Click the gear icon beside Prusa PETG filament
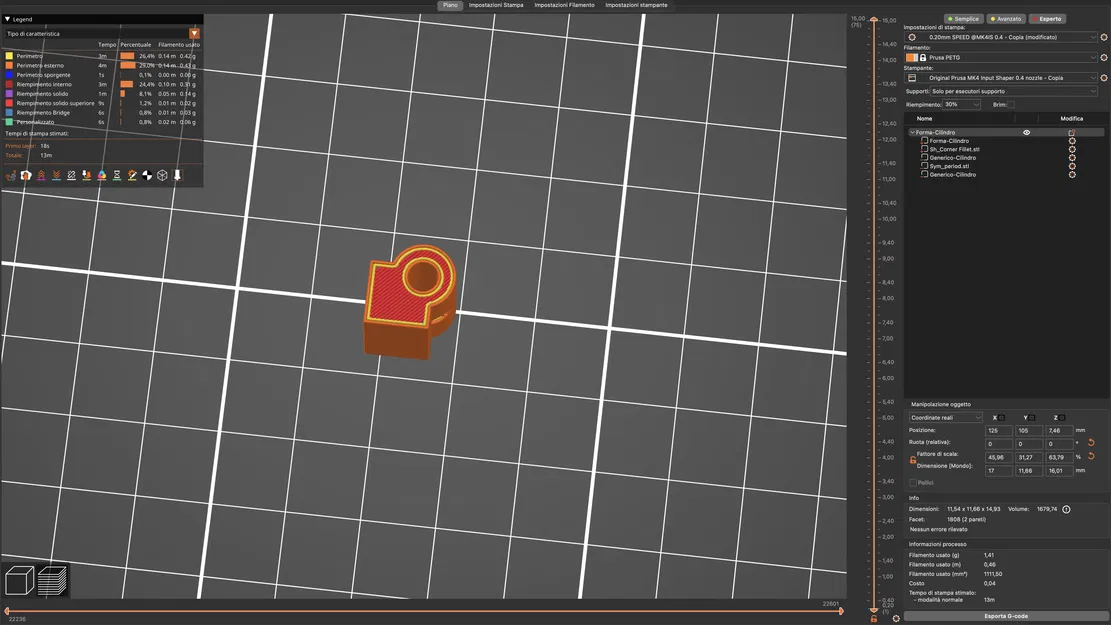This screenshot has height=625, width=1111. pyautogui.click(x=1103, y=57)
